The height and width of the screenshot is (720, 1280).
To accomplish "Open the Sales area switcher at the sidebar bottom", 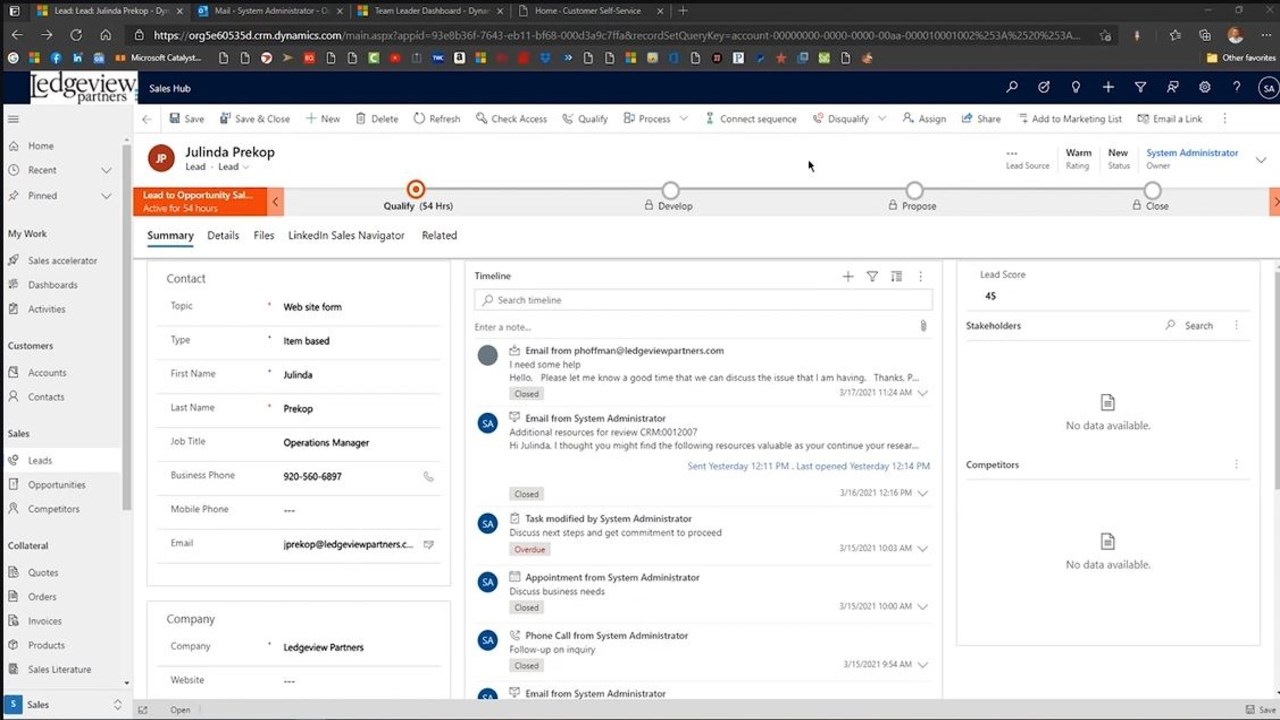I will (x=65, y=705).
